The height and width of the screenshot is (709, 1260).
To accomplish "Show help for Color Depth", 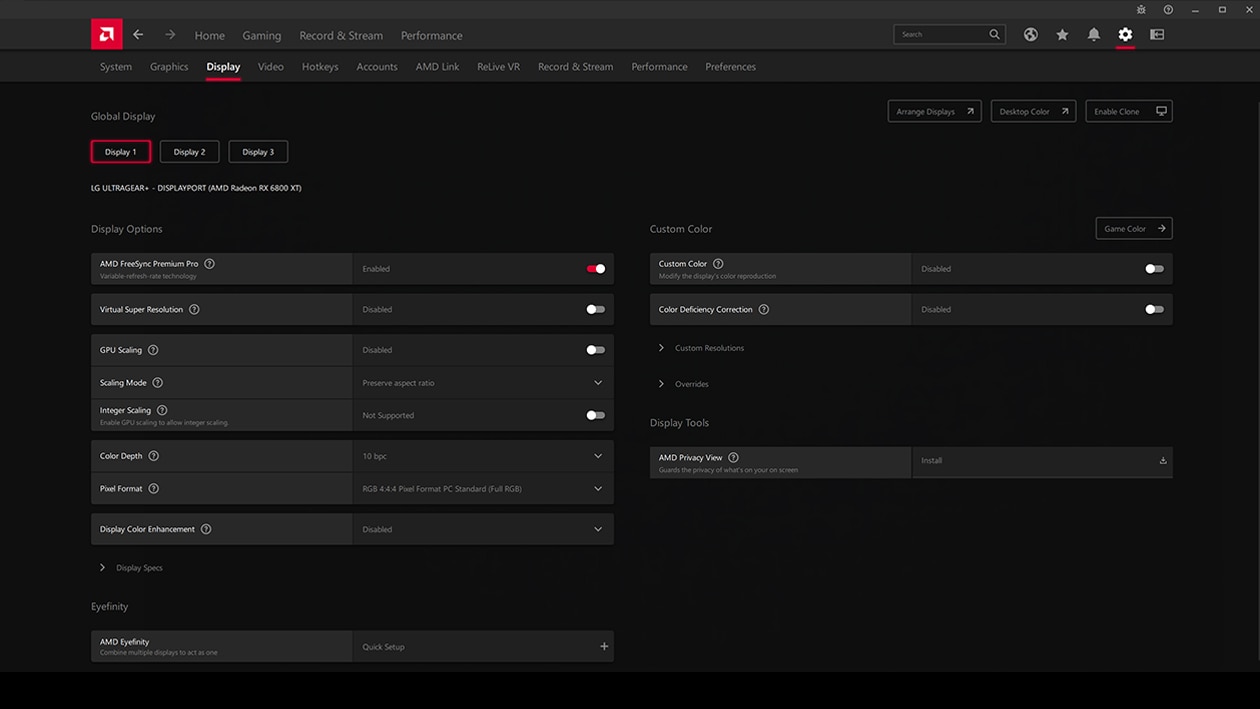I will coord(153,456).
